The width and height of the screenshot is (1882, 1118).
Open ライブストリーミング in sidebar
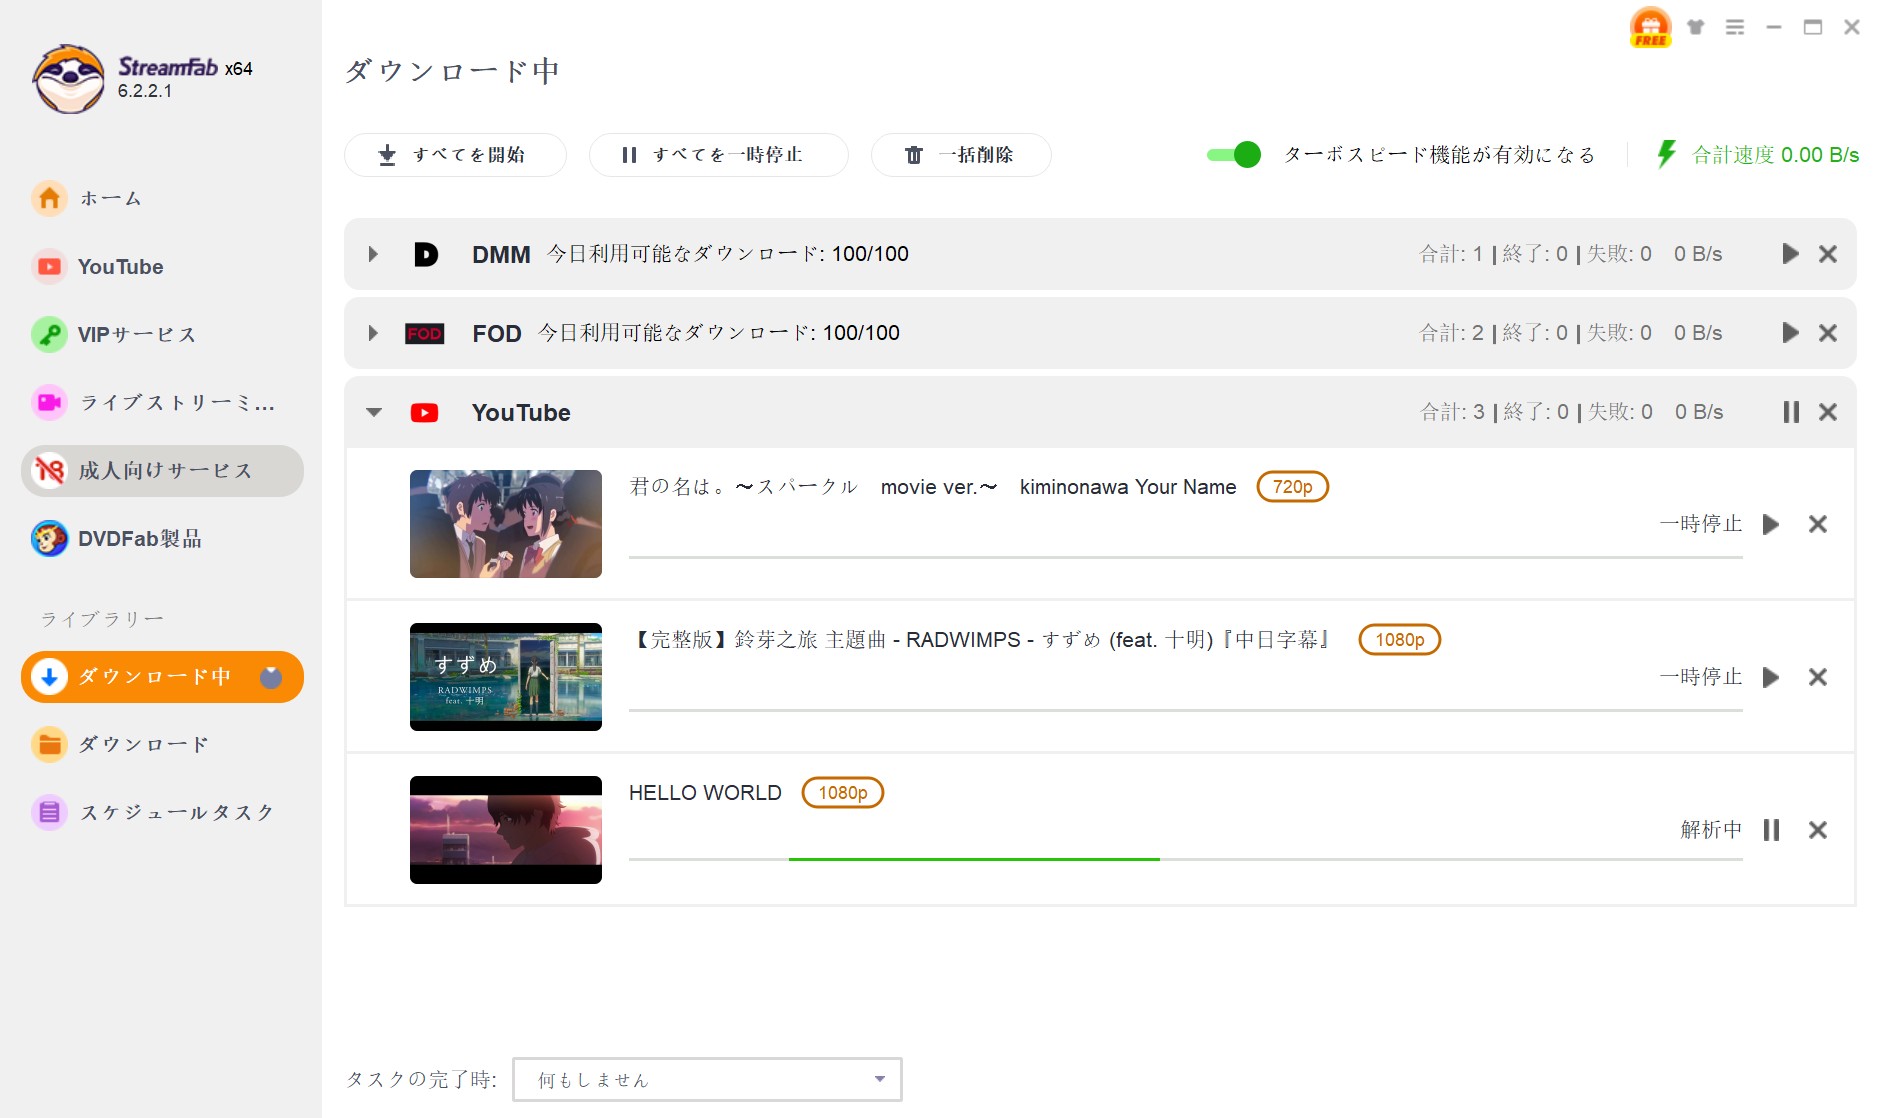pyautogui.click(x=162, y=402)
